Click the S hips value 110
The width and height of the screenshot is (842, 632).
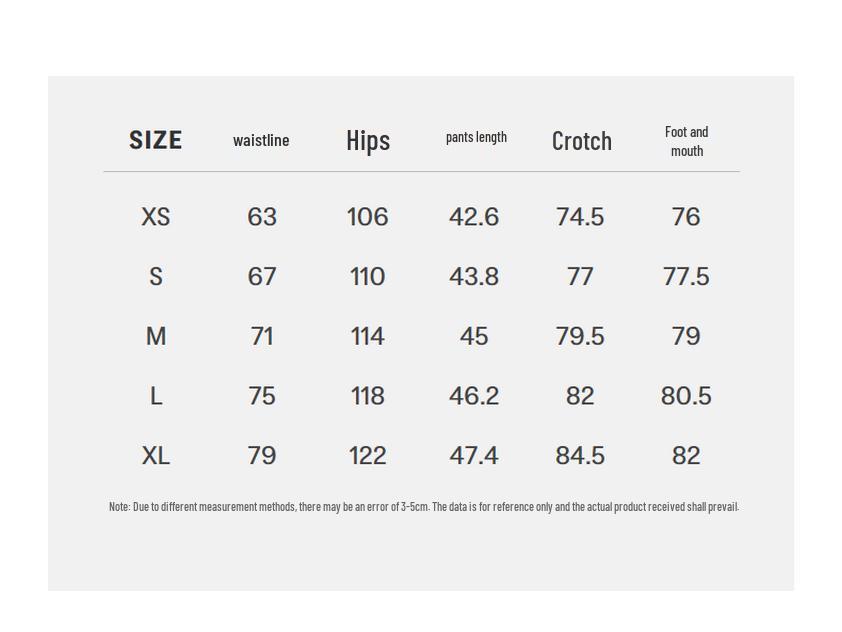click(367, 277)
